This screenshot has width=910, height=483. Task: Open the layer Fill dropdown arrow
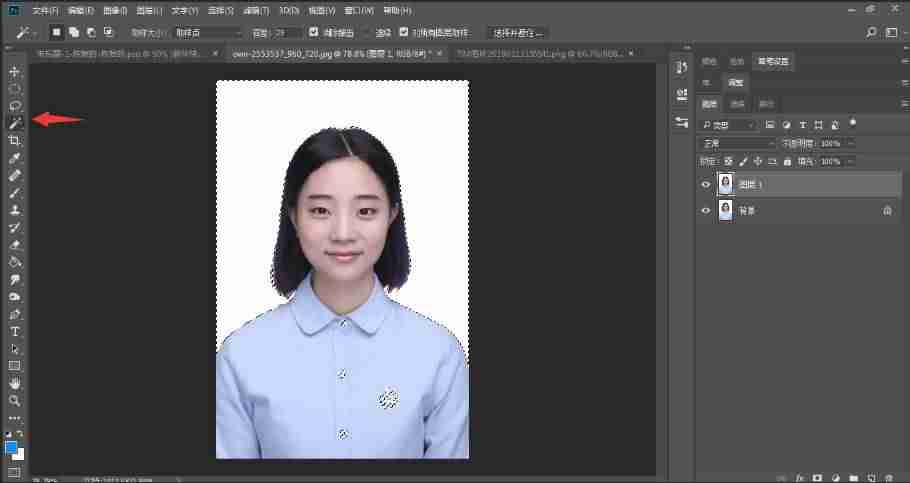(851, 161)
